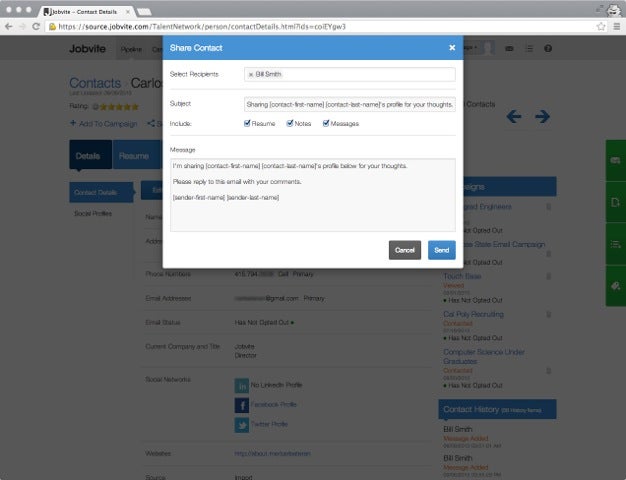Viewport: 626px width, 480px height.
Task: Delete Touch Base campaign trash icon
Action: click(x=549, y=276)
